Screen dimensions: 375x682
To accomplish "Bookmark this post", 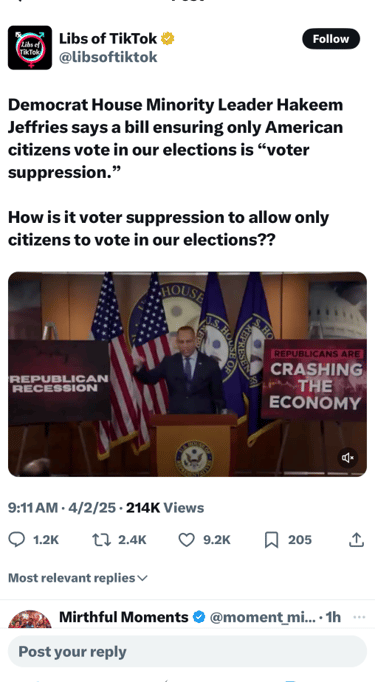I will (271, 540).
